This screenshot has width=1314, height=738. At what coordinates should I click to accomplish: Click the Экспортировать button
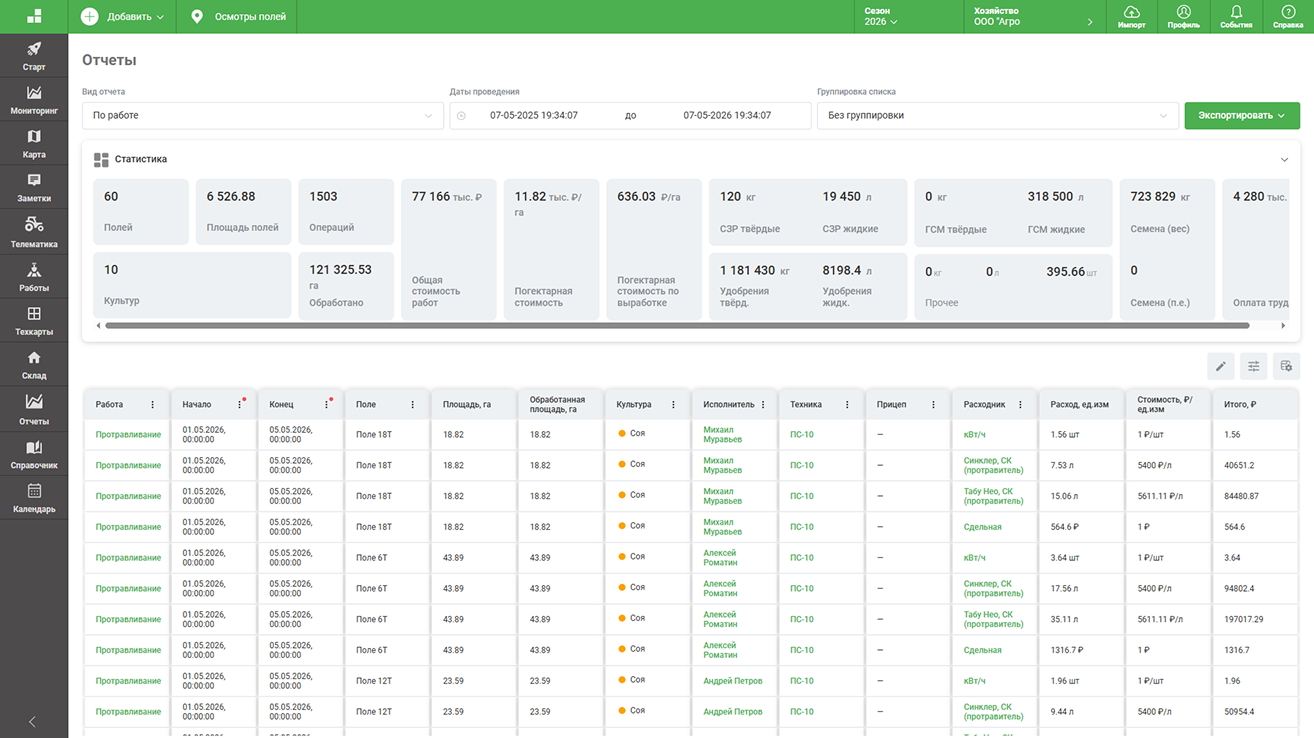pos(1242,115)
